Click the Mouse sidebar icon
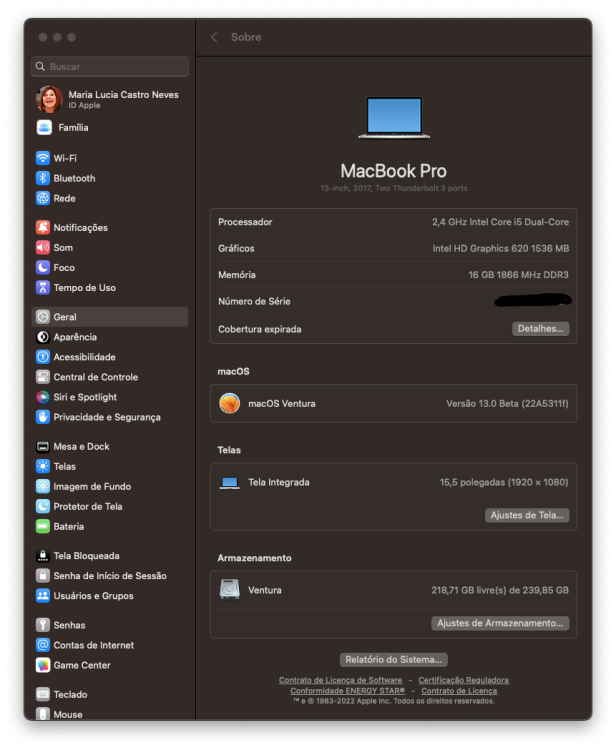The width and height of the screenshot is (616, 750). [43, 714]
